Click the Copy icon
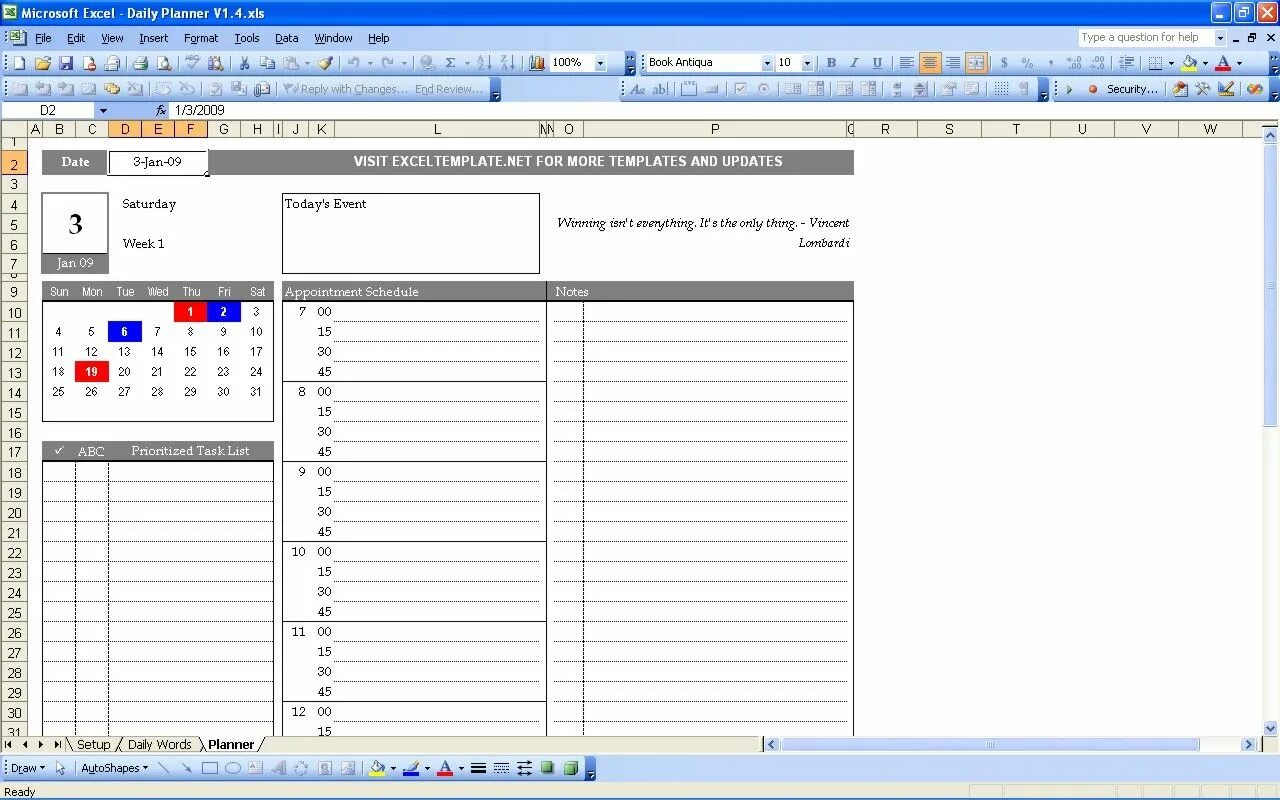1280x800 pixels. [x=267, y=63]
